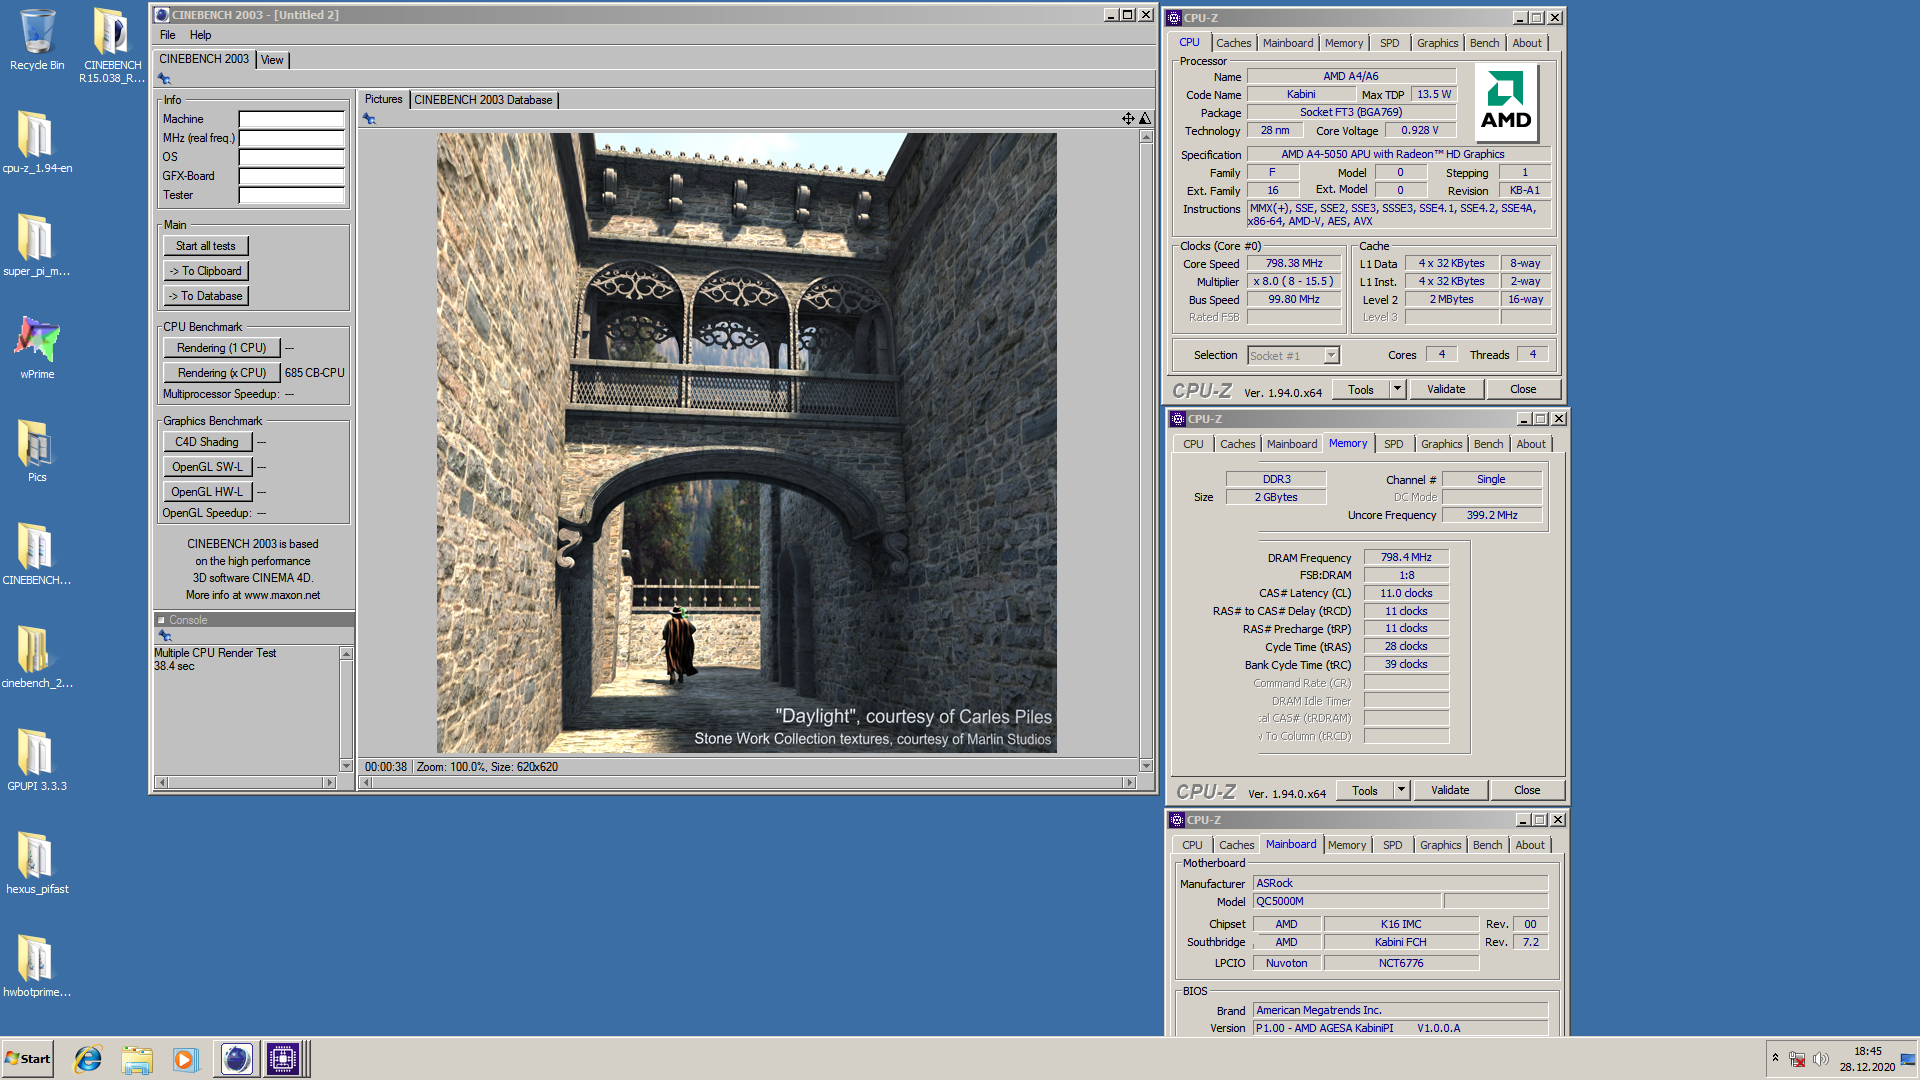This screenshot has height=1080, width=1920.
Task: Open the Recycle Bin desktop icon
Action: pos(37,40)
